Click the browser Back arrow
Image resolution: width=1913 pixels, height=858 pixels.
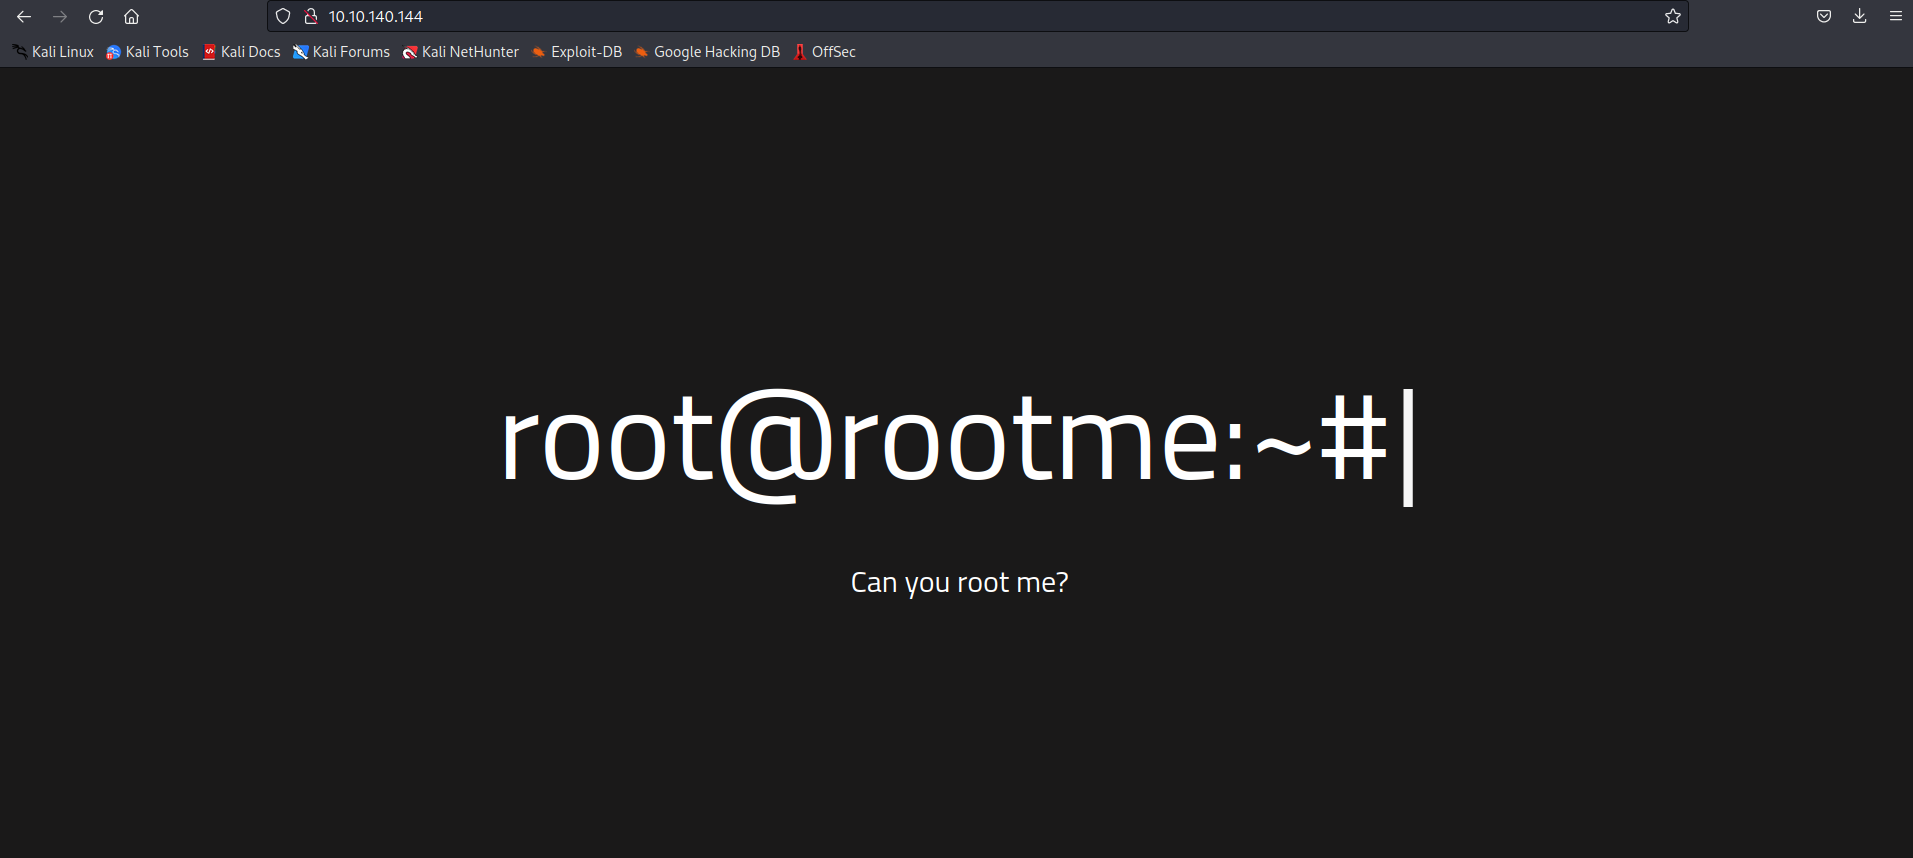[x=24, y=16]
